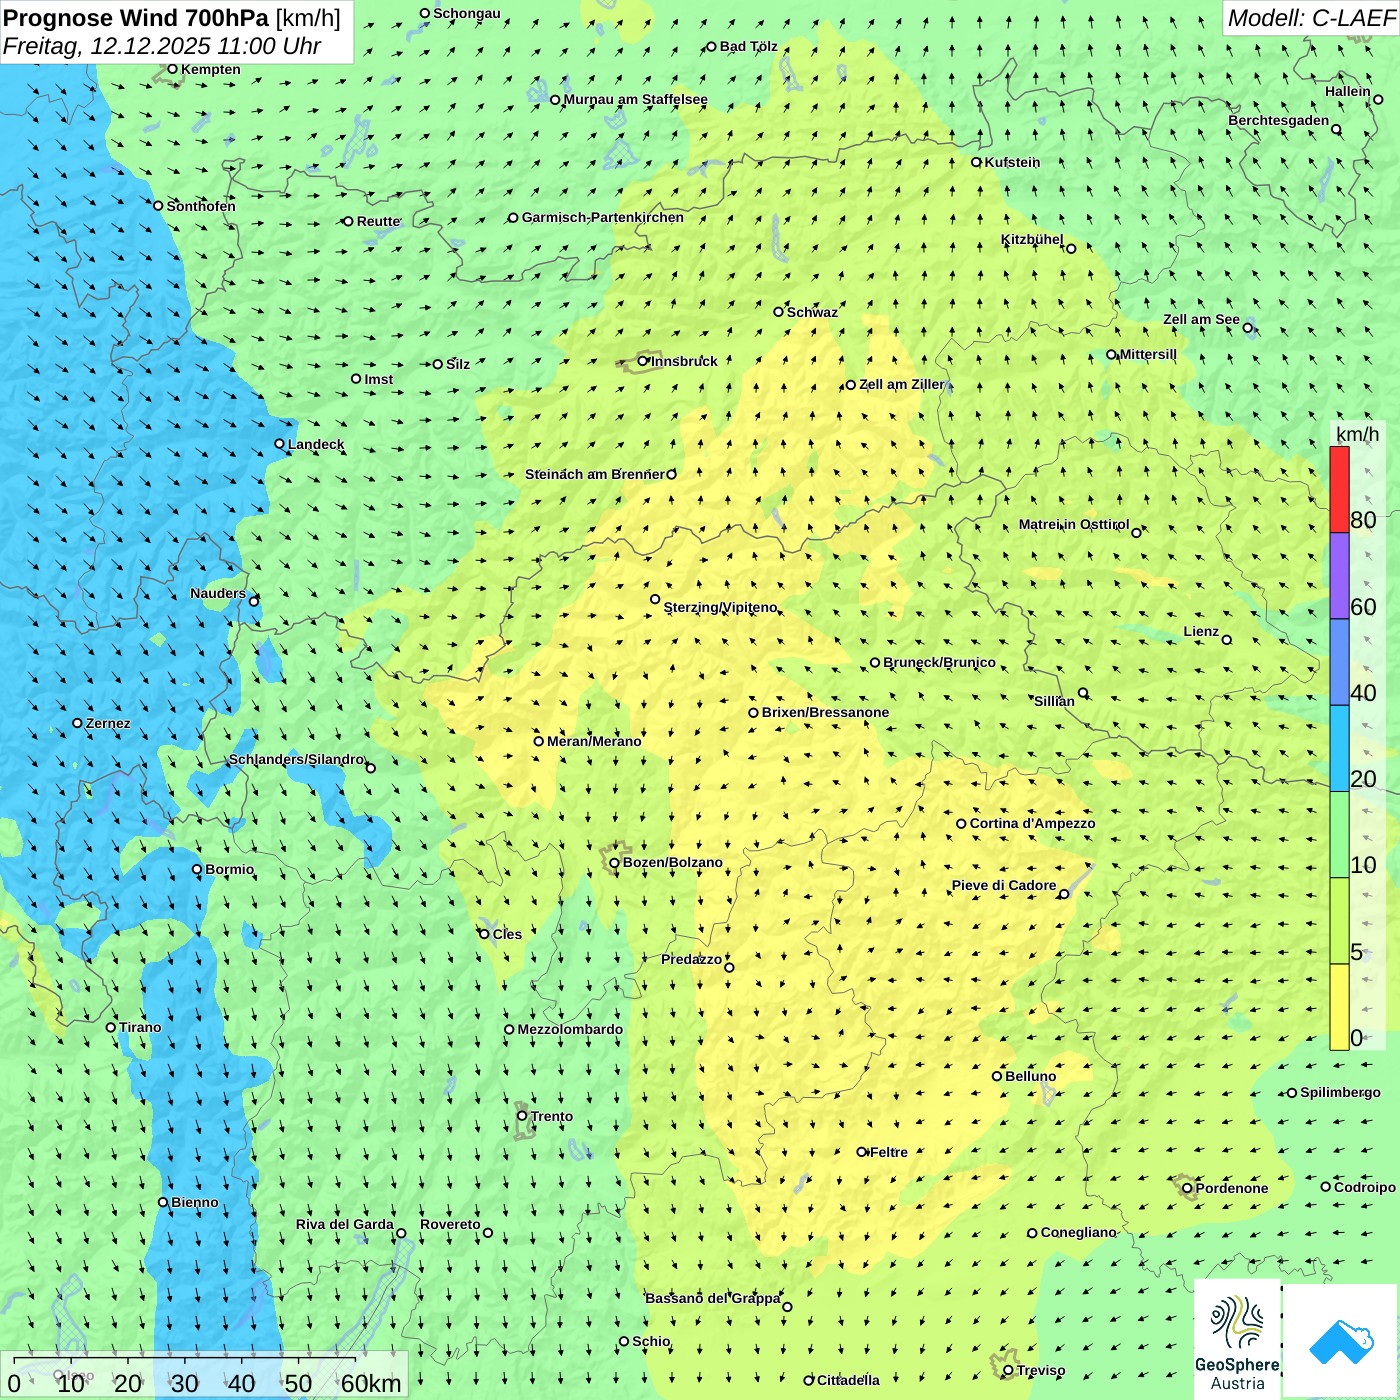Click the 'Codroipo' label
Screen dimensions: 1400x1400
1365,1187
